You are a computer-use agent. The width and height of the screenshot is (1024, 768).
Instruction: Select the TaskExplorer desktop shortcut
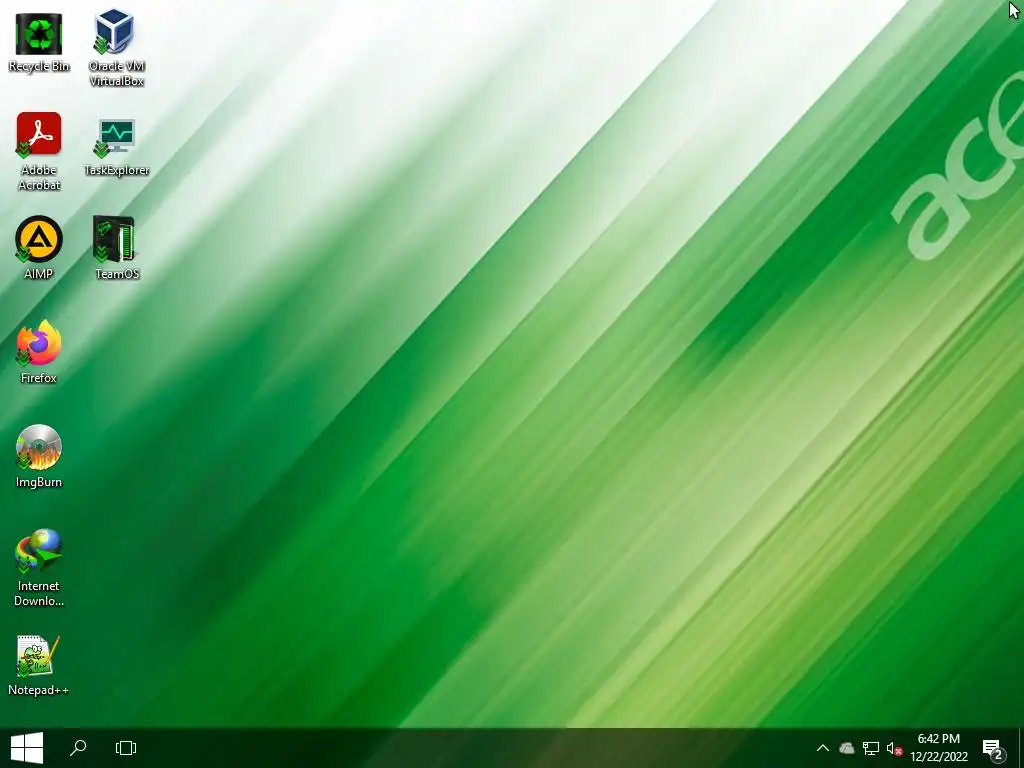pyautogui.click(x=116, y=146)
